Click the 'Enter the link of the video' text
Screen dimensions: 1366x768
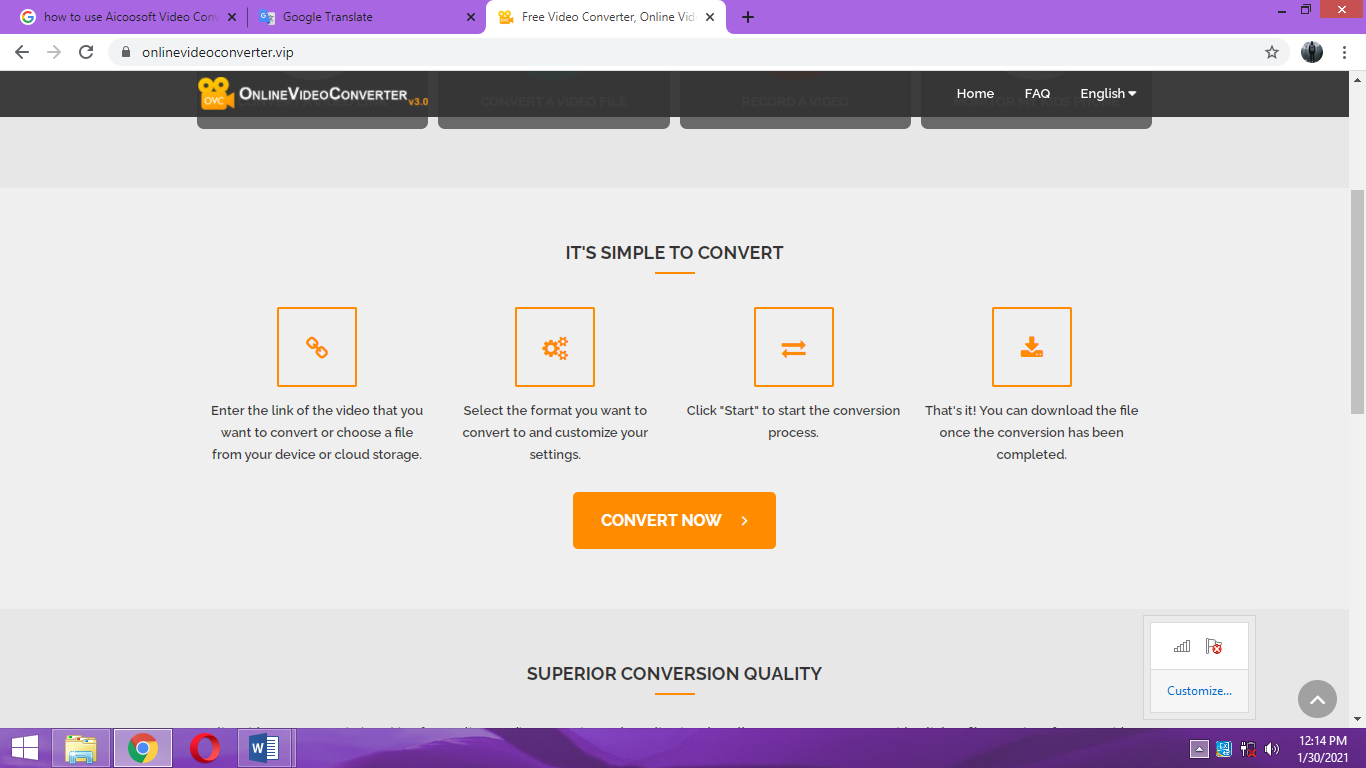pyautogui.click(x=317, y=432)
